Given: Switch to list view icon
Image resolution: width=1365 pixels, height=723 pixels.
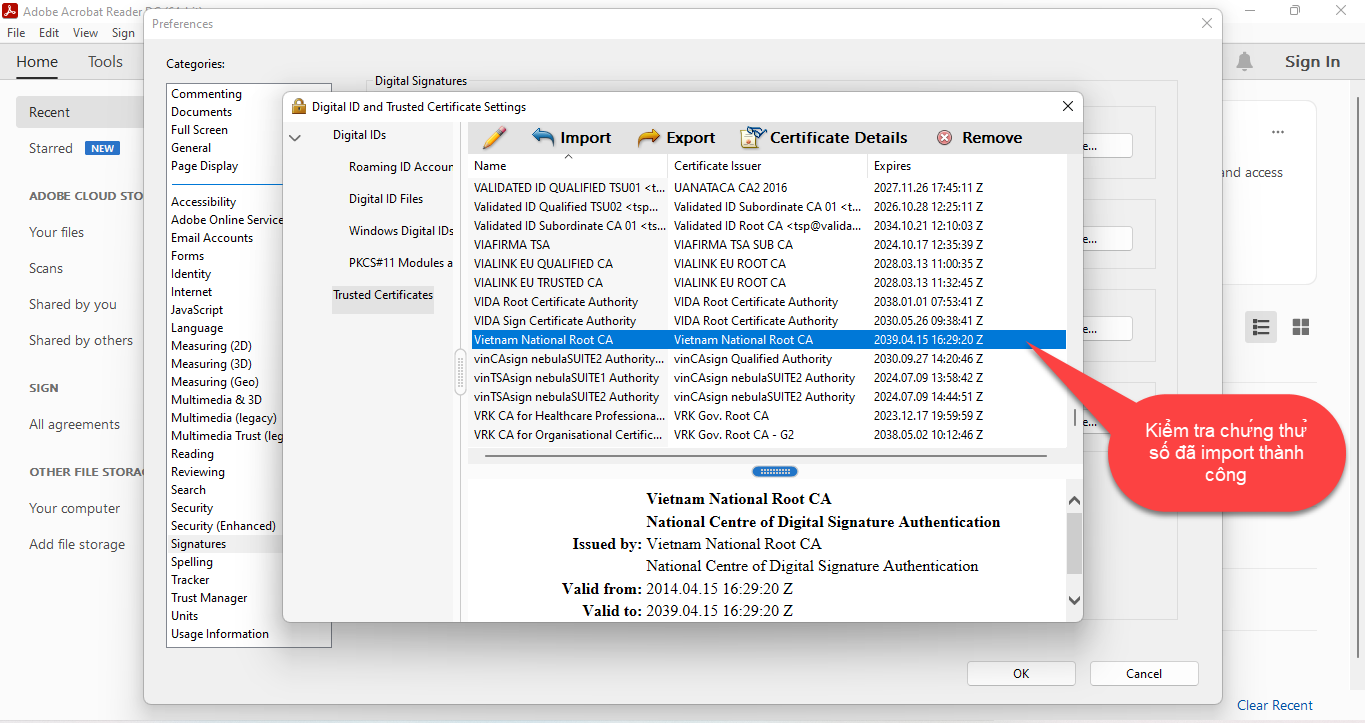Looking at the screenshot, I should coord(1261,327).
